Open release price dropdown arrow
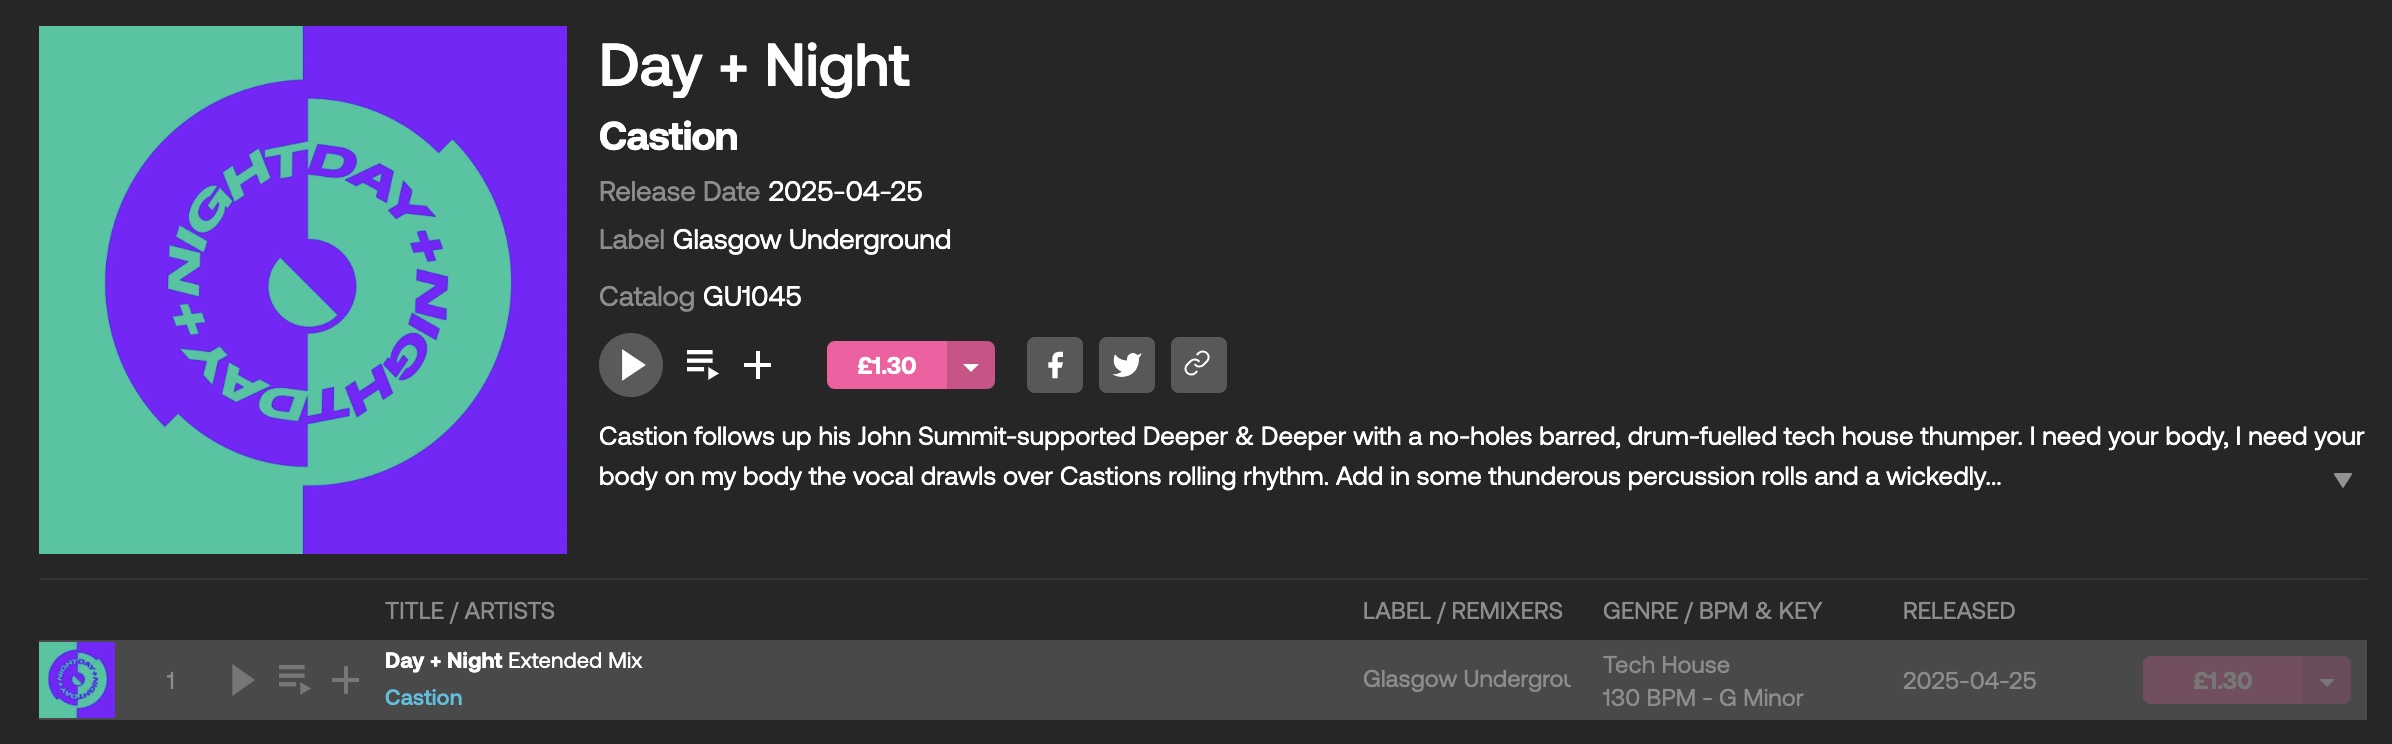The height and width of the screenshot is (744, 2392). (x=971, y=365)
